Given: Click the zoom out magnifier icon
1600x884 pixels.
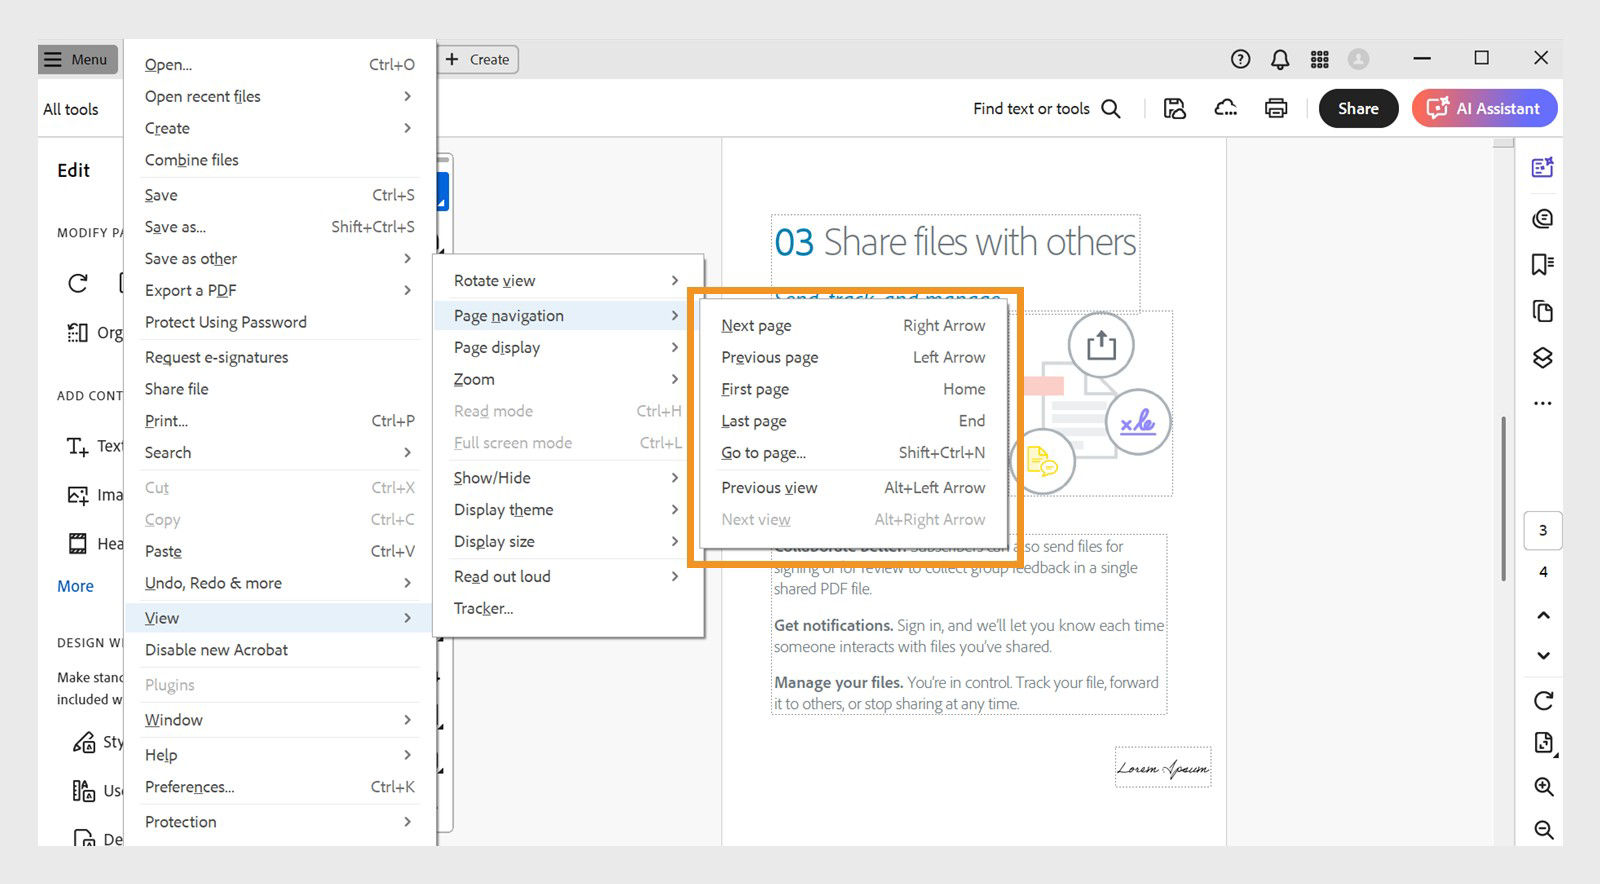Looking at the screenshot, I should (1544, 830).
